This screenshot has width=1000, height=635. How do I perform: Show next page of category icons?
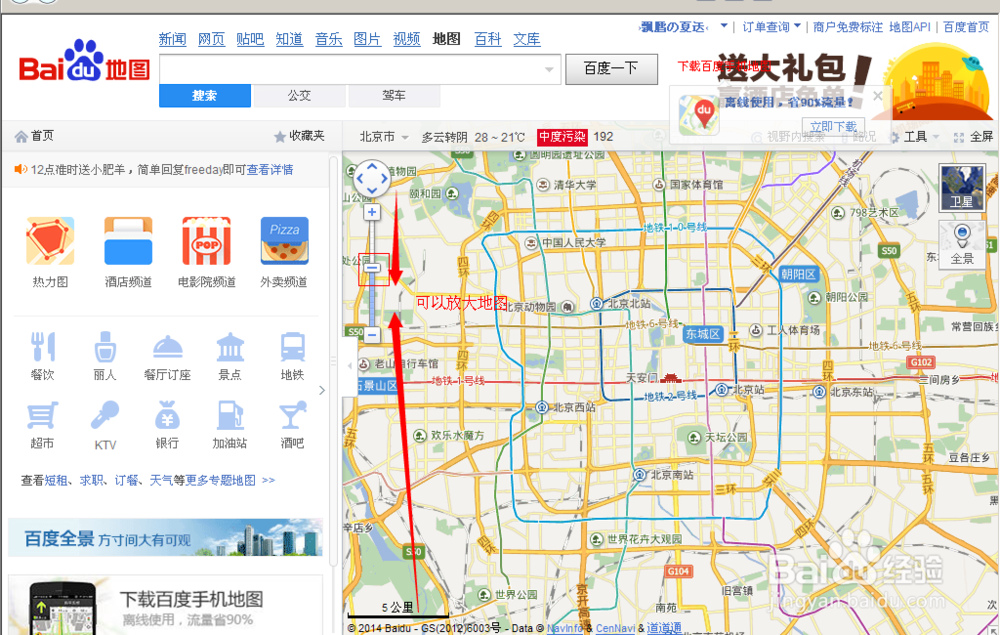point(321,390)
